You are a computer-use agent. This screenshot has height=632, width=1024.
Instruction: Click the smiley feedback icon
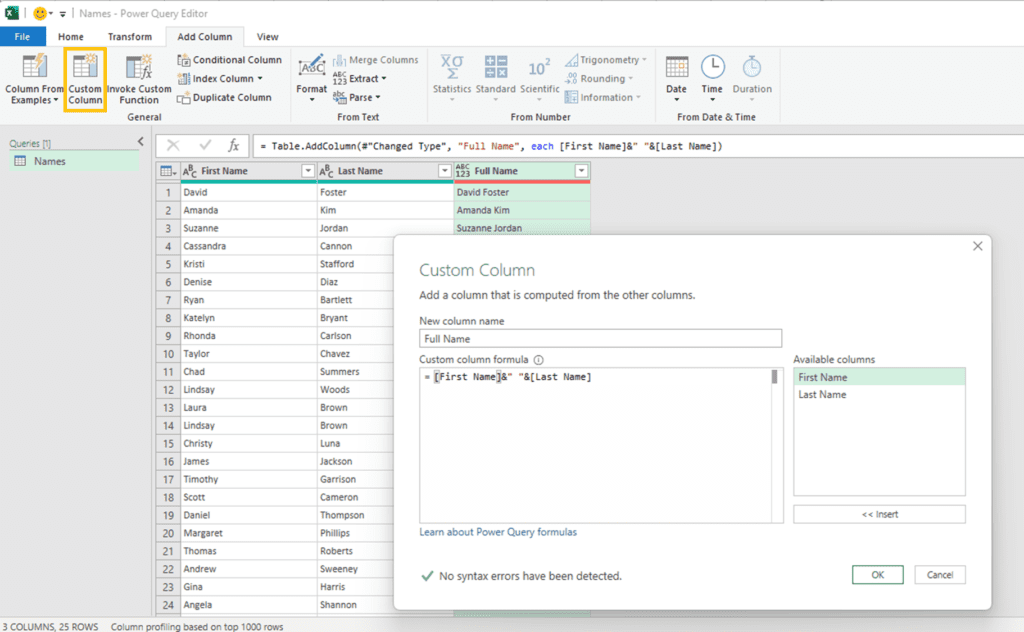[40, 13]
